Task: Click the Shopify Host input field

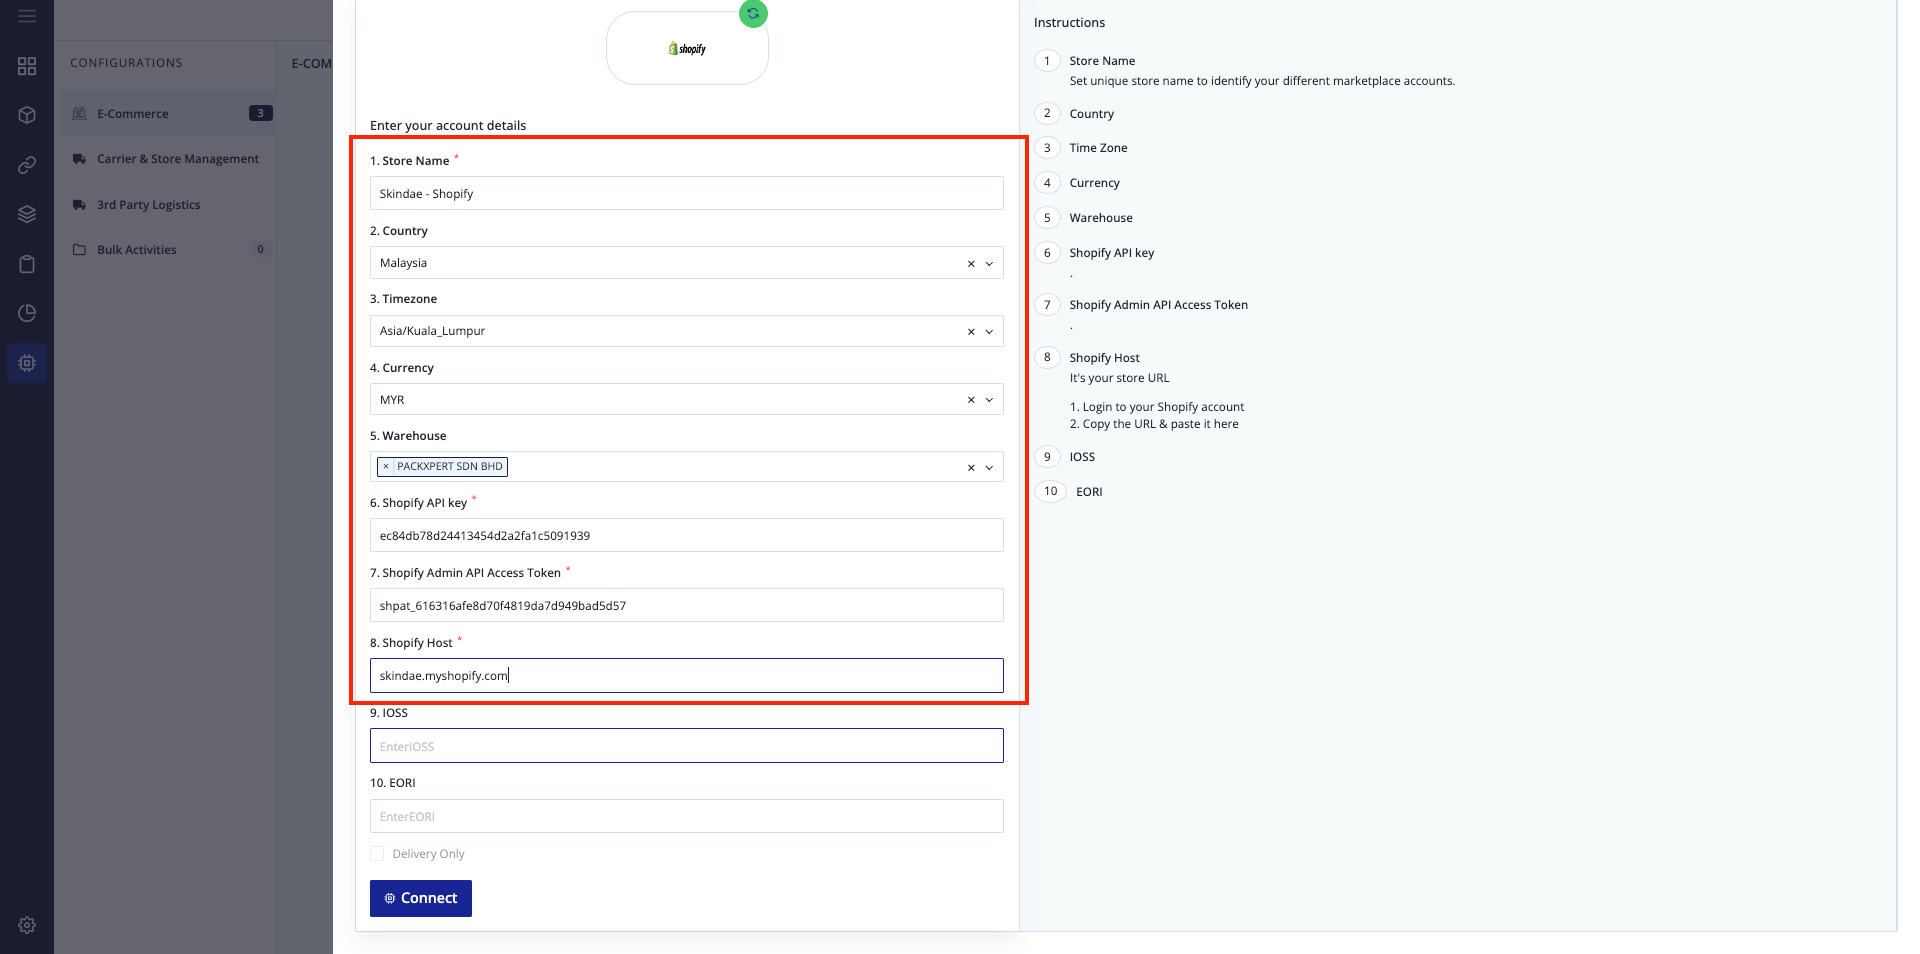Action: [x=687, y=676]
